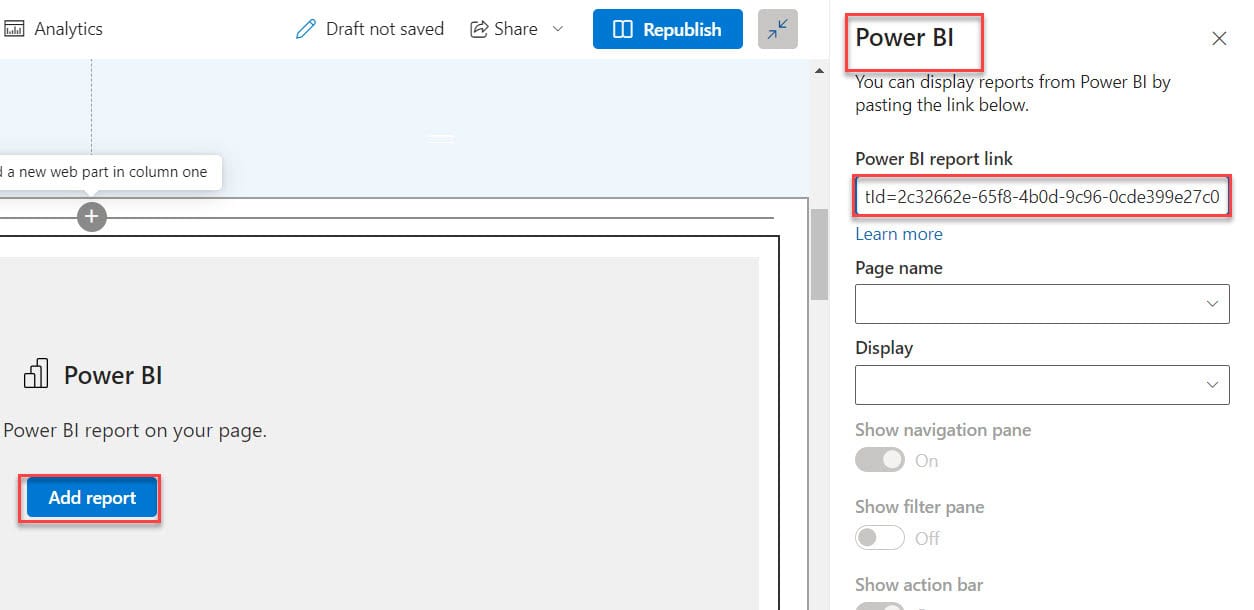The image size is (1254, 610).
Task: Click the Power BI web part icon
Action: click(36, 375)
